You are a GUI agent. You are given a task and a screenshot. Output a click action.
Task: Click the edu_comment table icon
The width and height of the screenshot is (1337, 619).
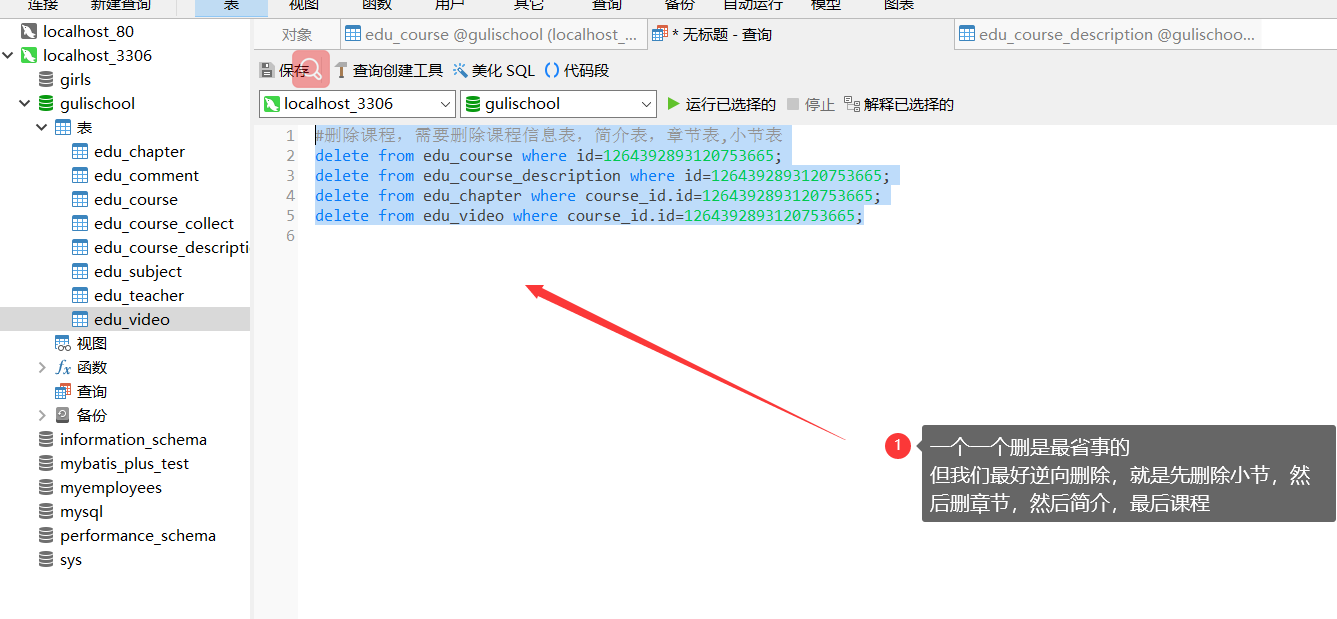[80, 176]
